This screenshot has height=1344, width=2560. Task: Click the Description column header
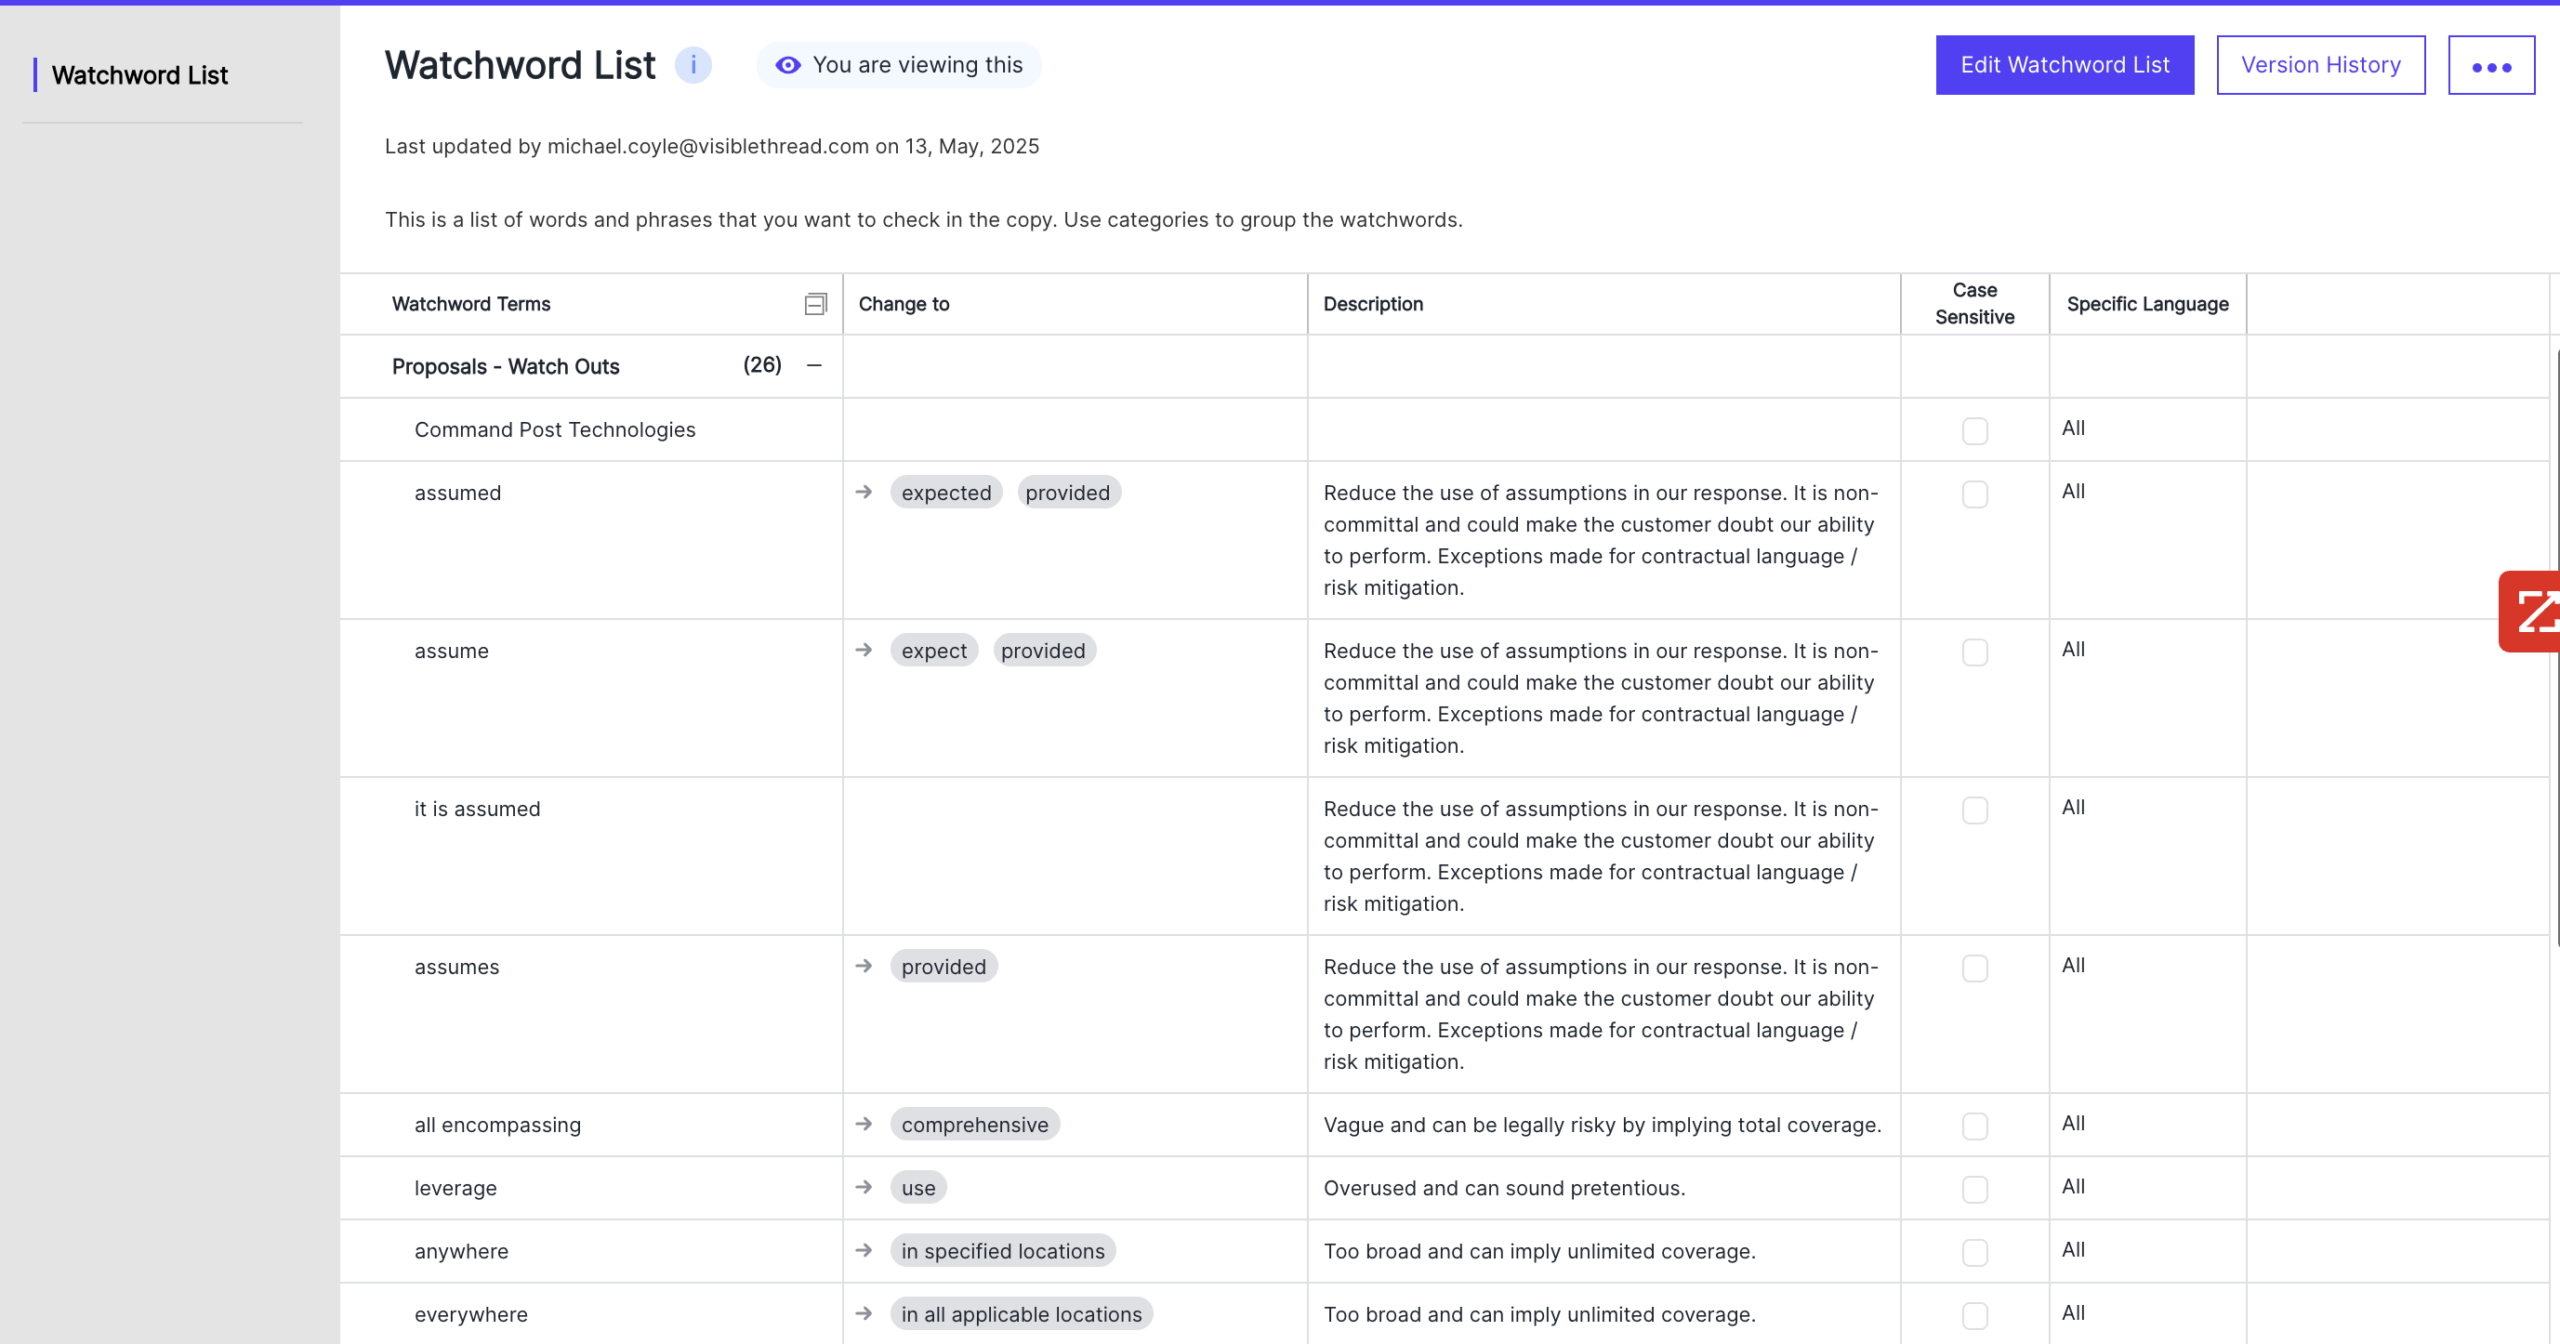pos(1372,304)
